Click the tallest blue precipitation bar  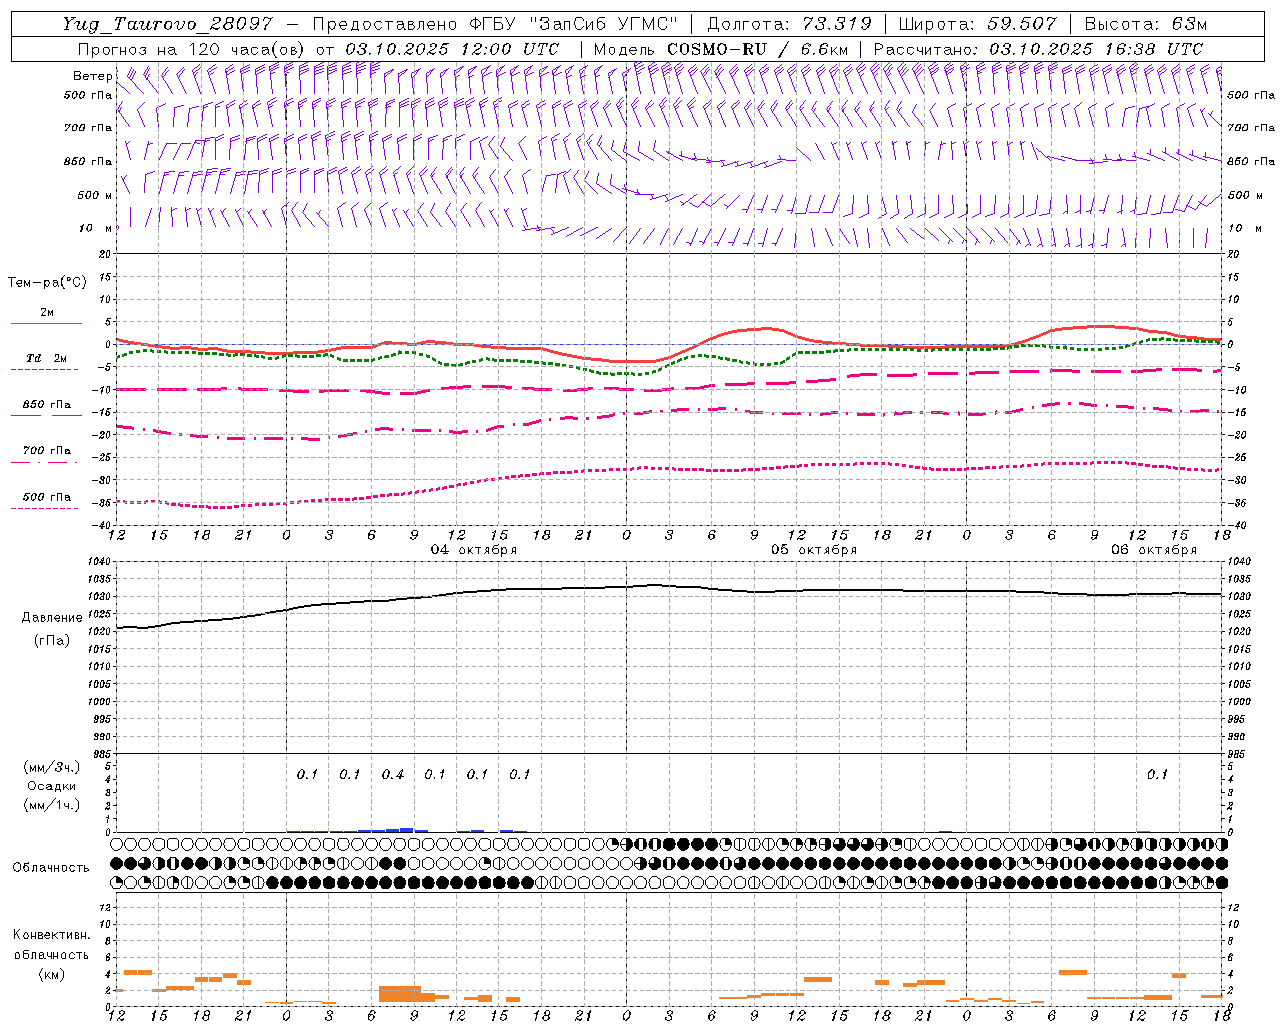pyautogui.click(x=407, y=829)
